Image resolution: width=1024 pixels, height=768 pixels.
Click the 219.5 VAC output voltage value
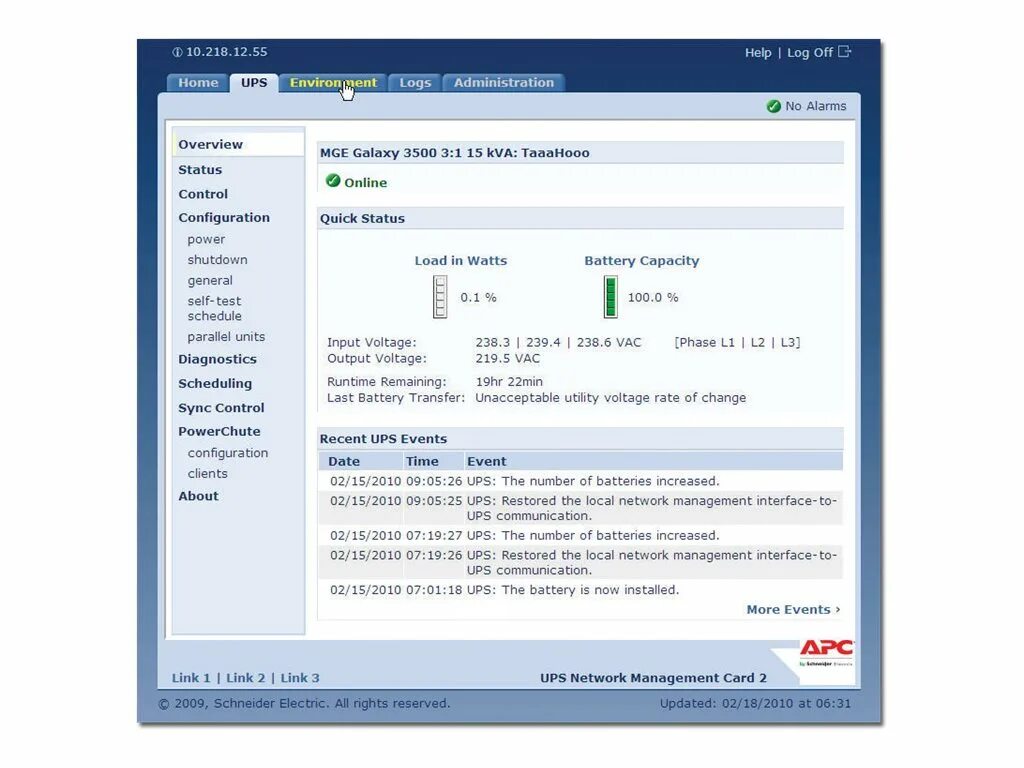507,359
